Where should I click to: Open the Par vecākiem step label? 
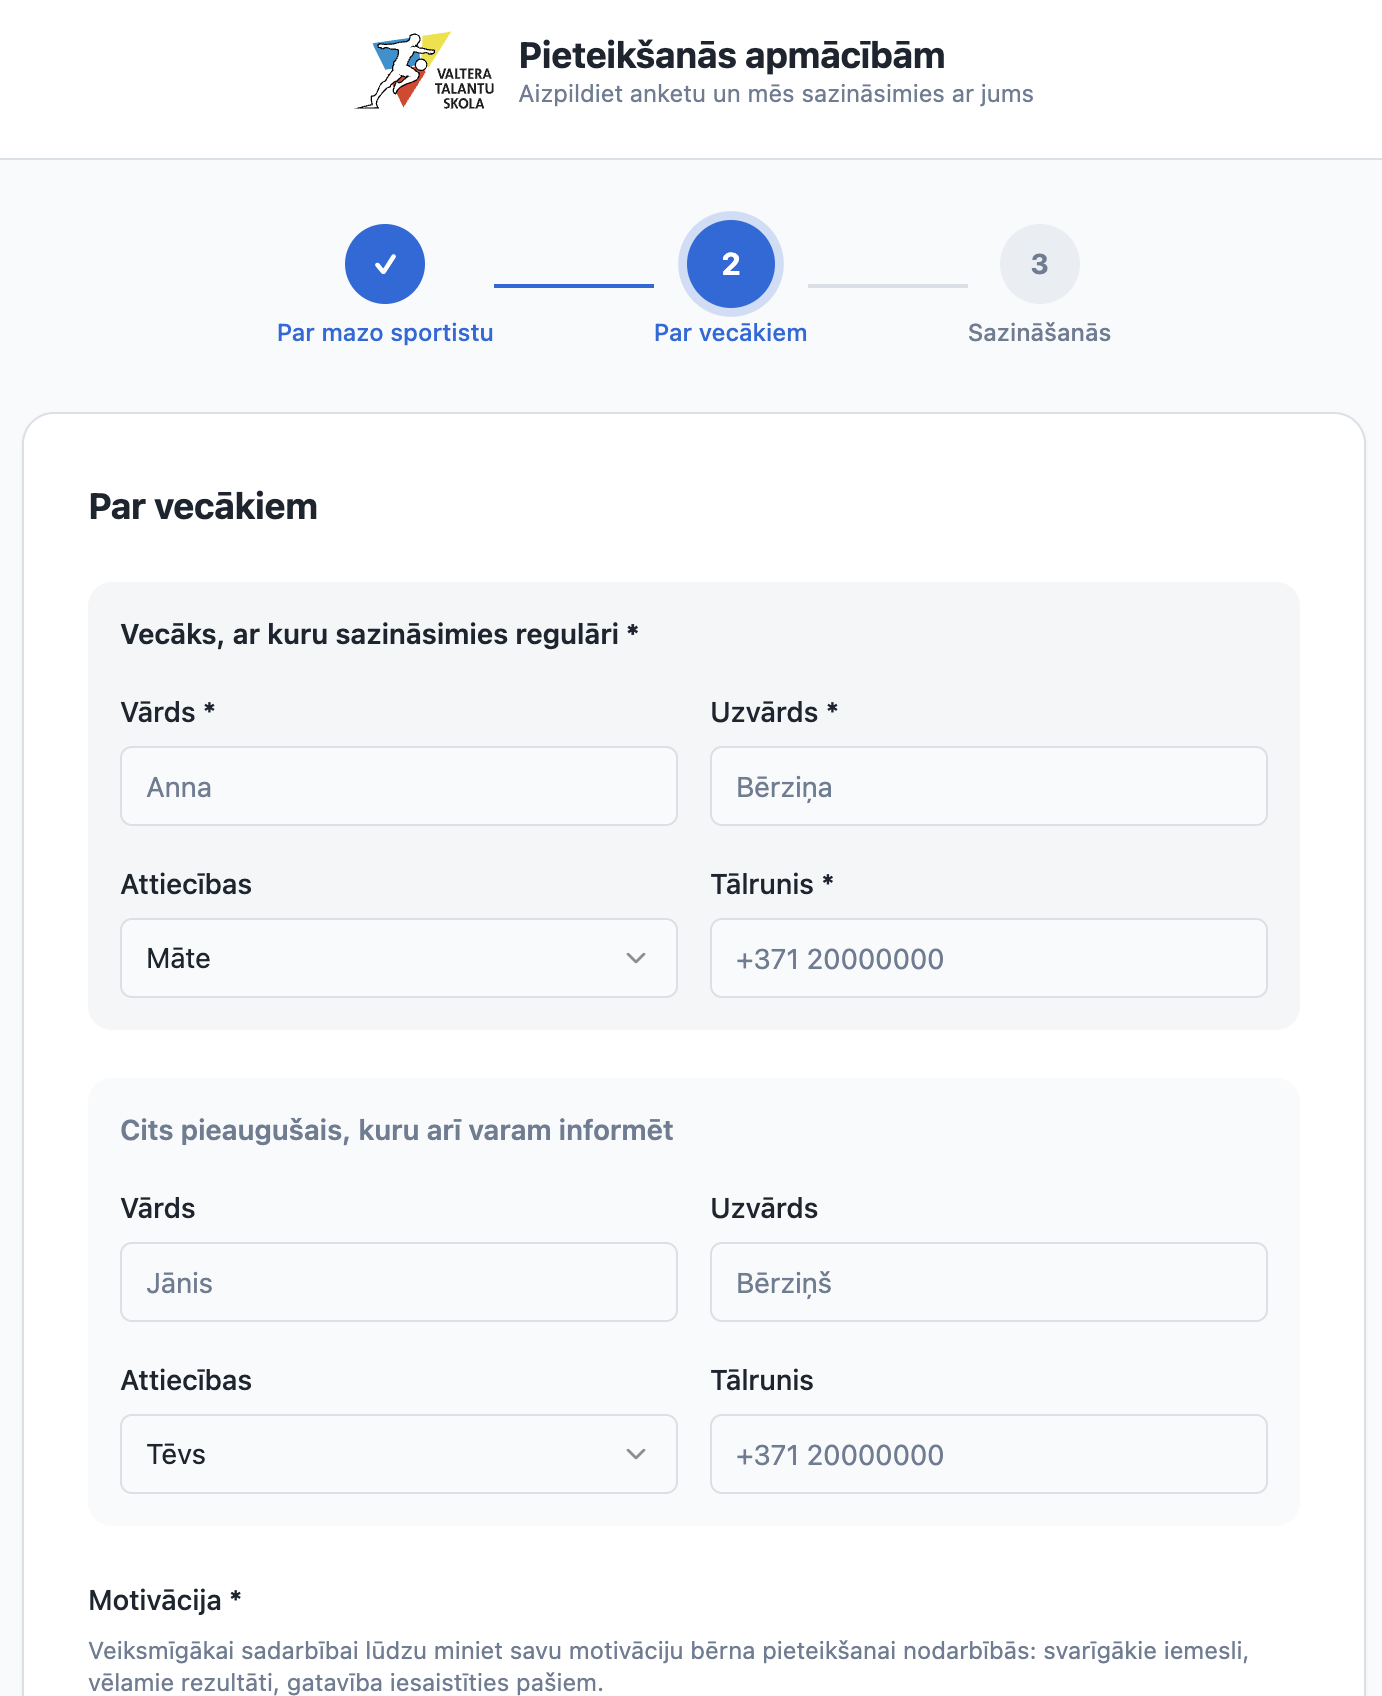731,333
